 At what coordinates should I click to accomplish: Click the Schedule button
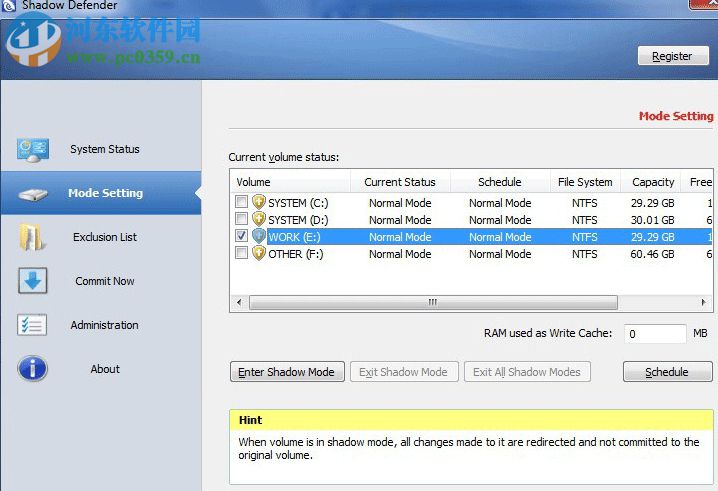668,372
